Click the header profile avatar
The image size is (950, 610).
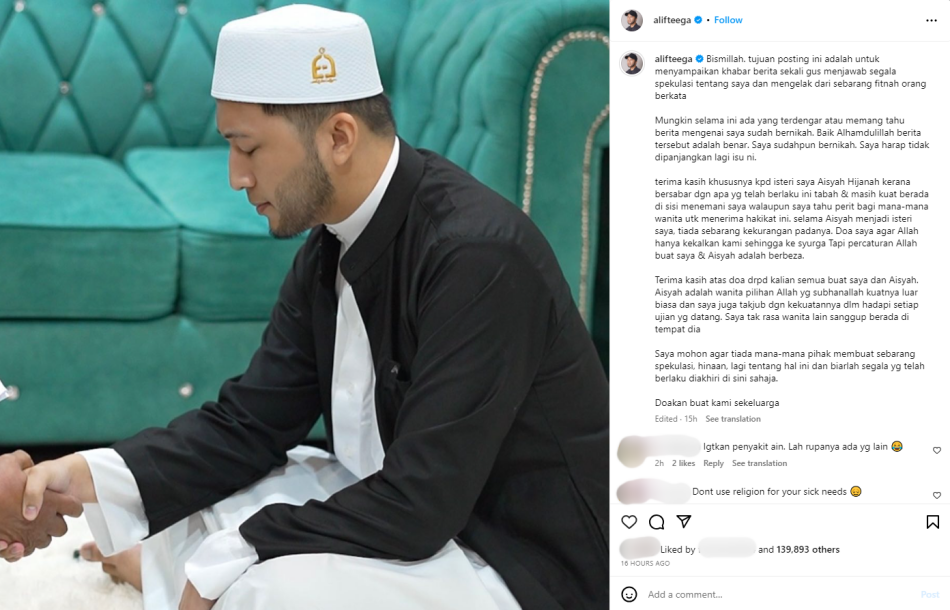(632, 21)
